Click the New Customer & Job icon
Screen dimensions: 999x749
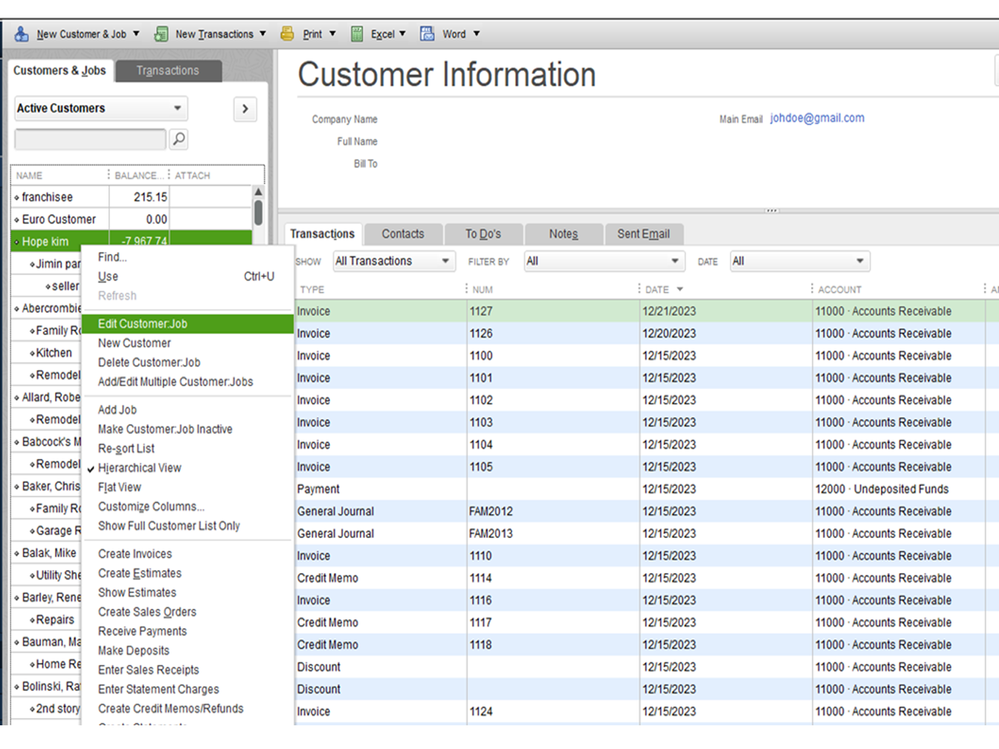22,34
